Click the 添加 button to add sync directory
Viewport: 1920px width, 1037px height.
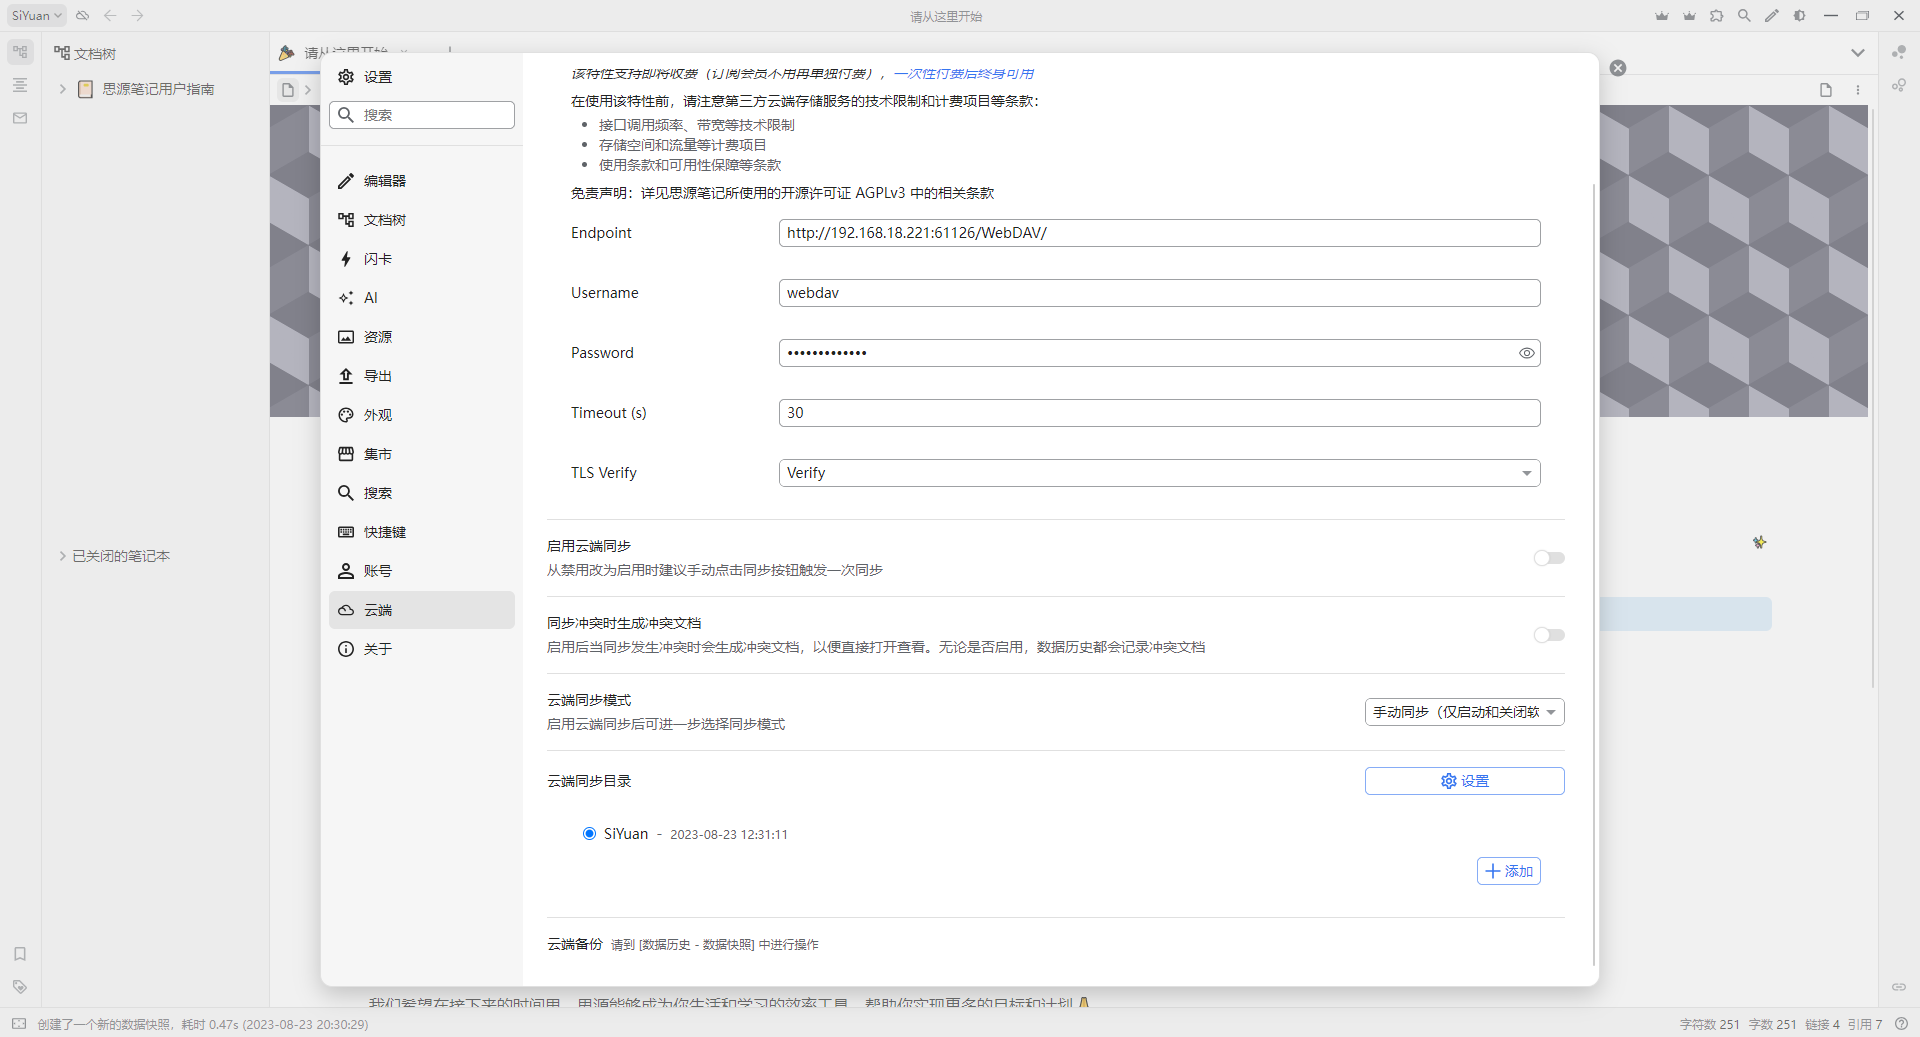[x=1508, y=871]
